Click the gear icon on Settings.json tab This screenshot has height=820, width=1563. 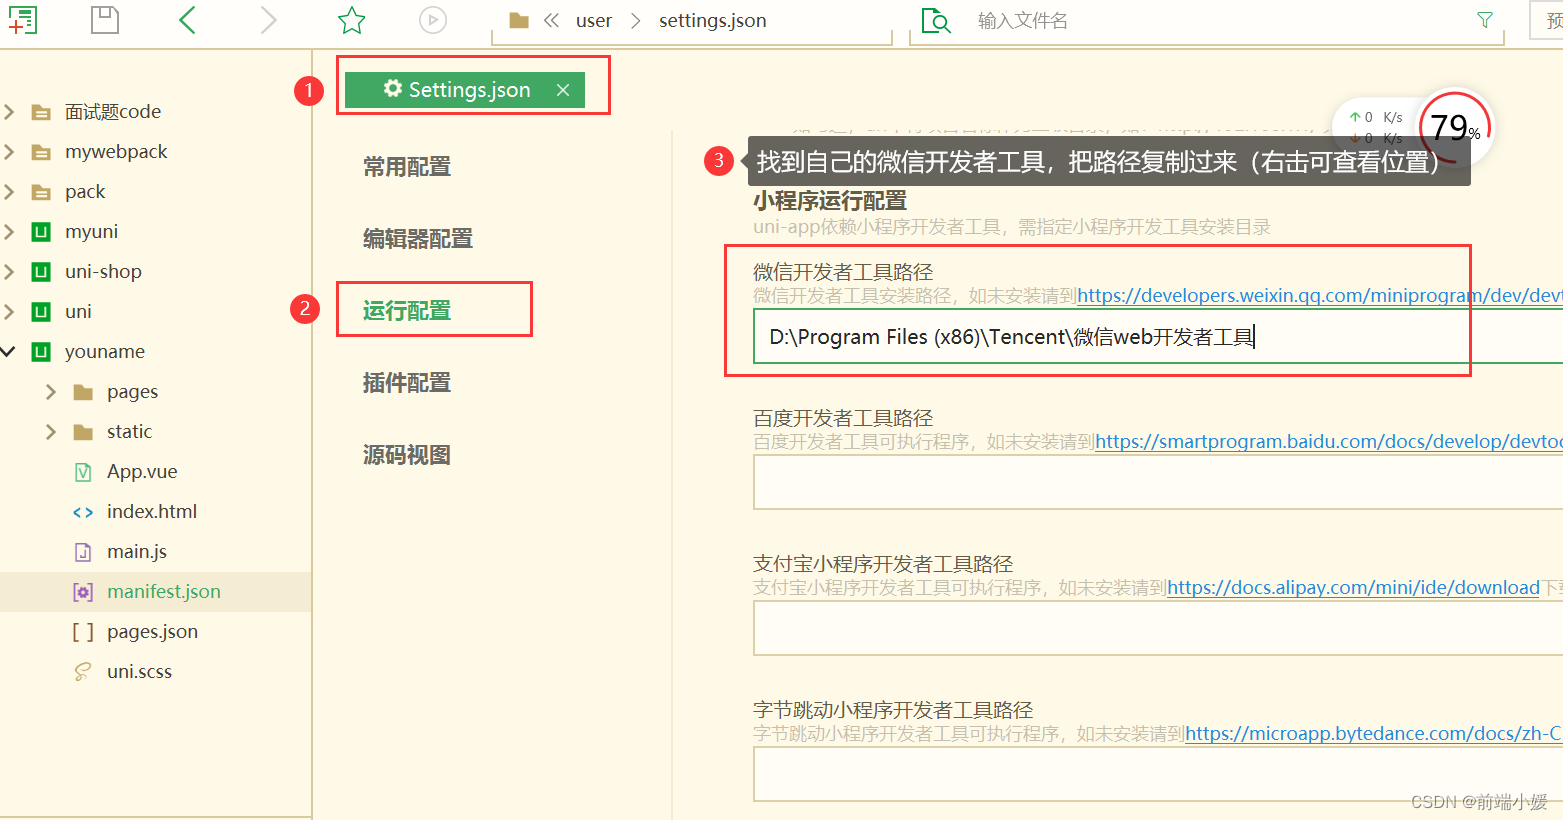tap(393, 89)
